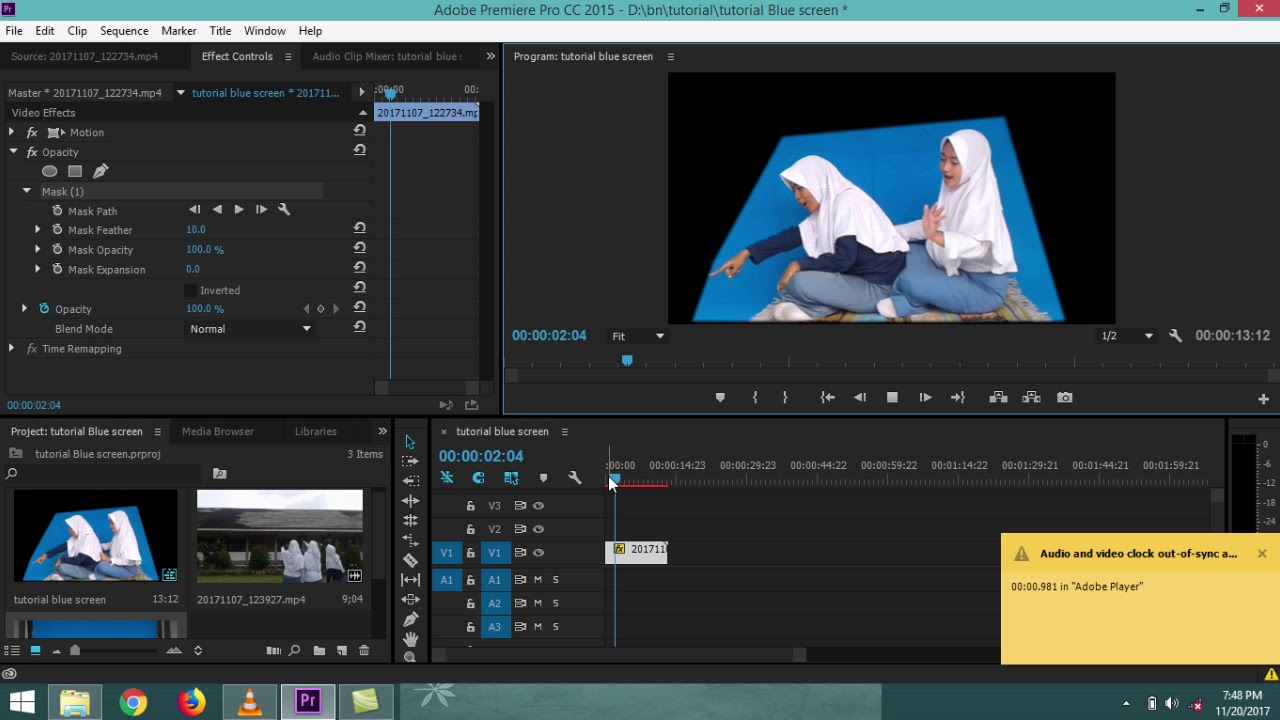Select the Pen tool in timeline toolbar
Screen dimensions: 1280x720
pyautogui.click(x=410, y=619)
